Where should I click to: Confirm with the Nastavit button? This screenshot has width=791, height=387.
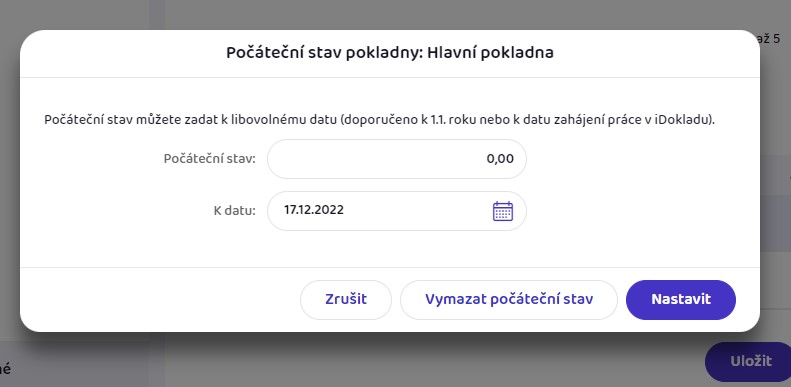pos(681,300)
